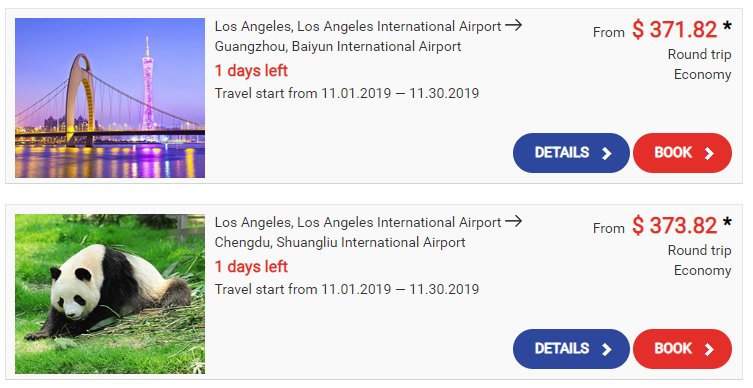
Task: Click chevron icon in Chengdu DETAILS button
Action: 607,350
